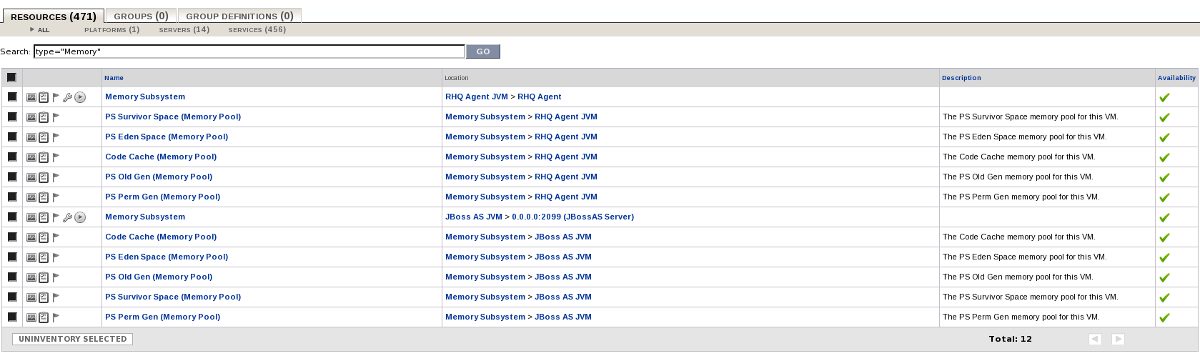Go to next page arrow
Screen dimensions: 1200x361
pyautogui.click(x=1118, y=339)
